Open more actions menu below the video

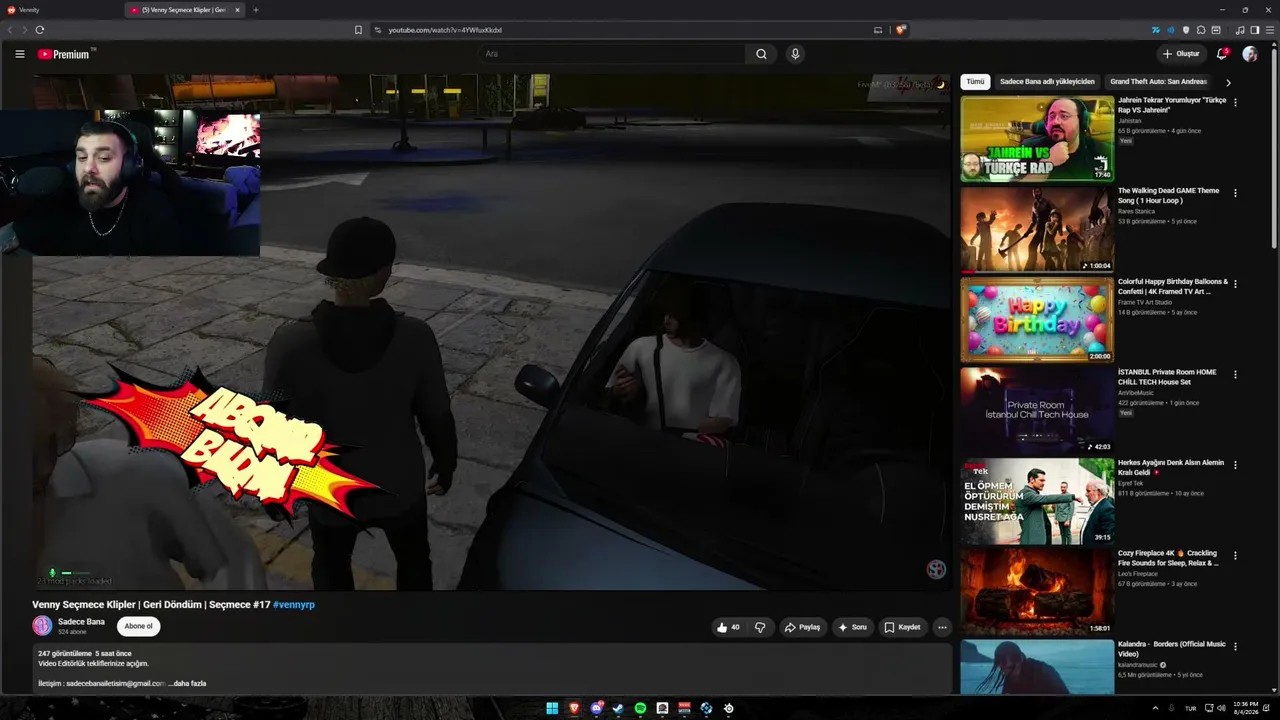pos(941,627)
